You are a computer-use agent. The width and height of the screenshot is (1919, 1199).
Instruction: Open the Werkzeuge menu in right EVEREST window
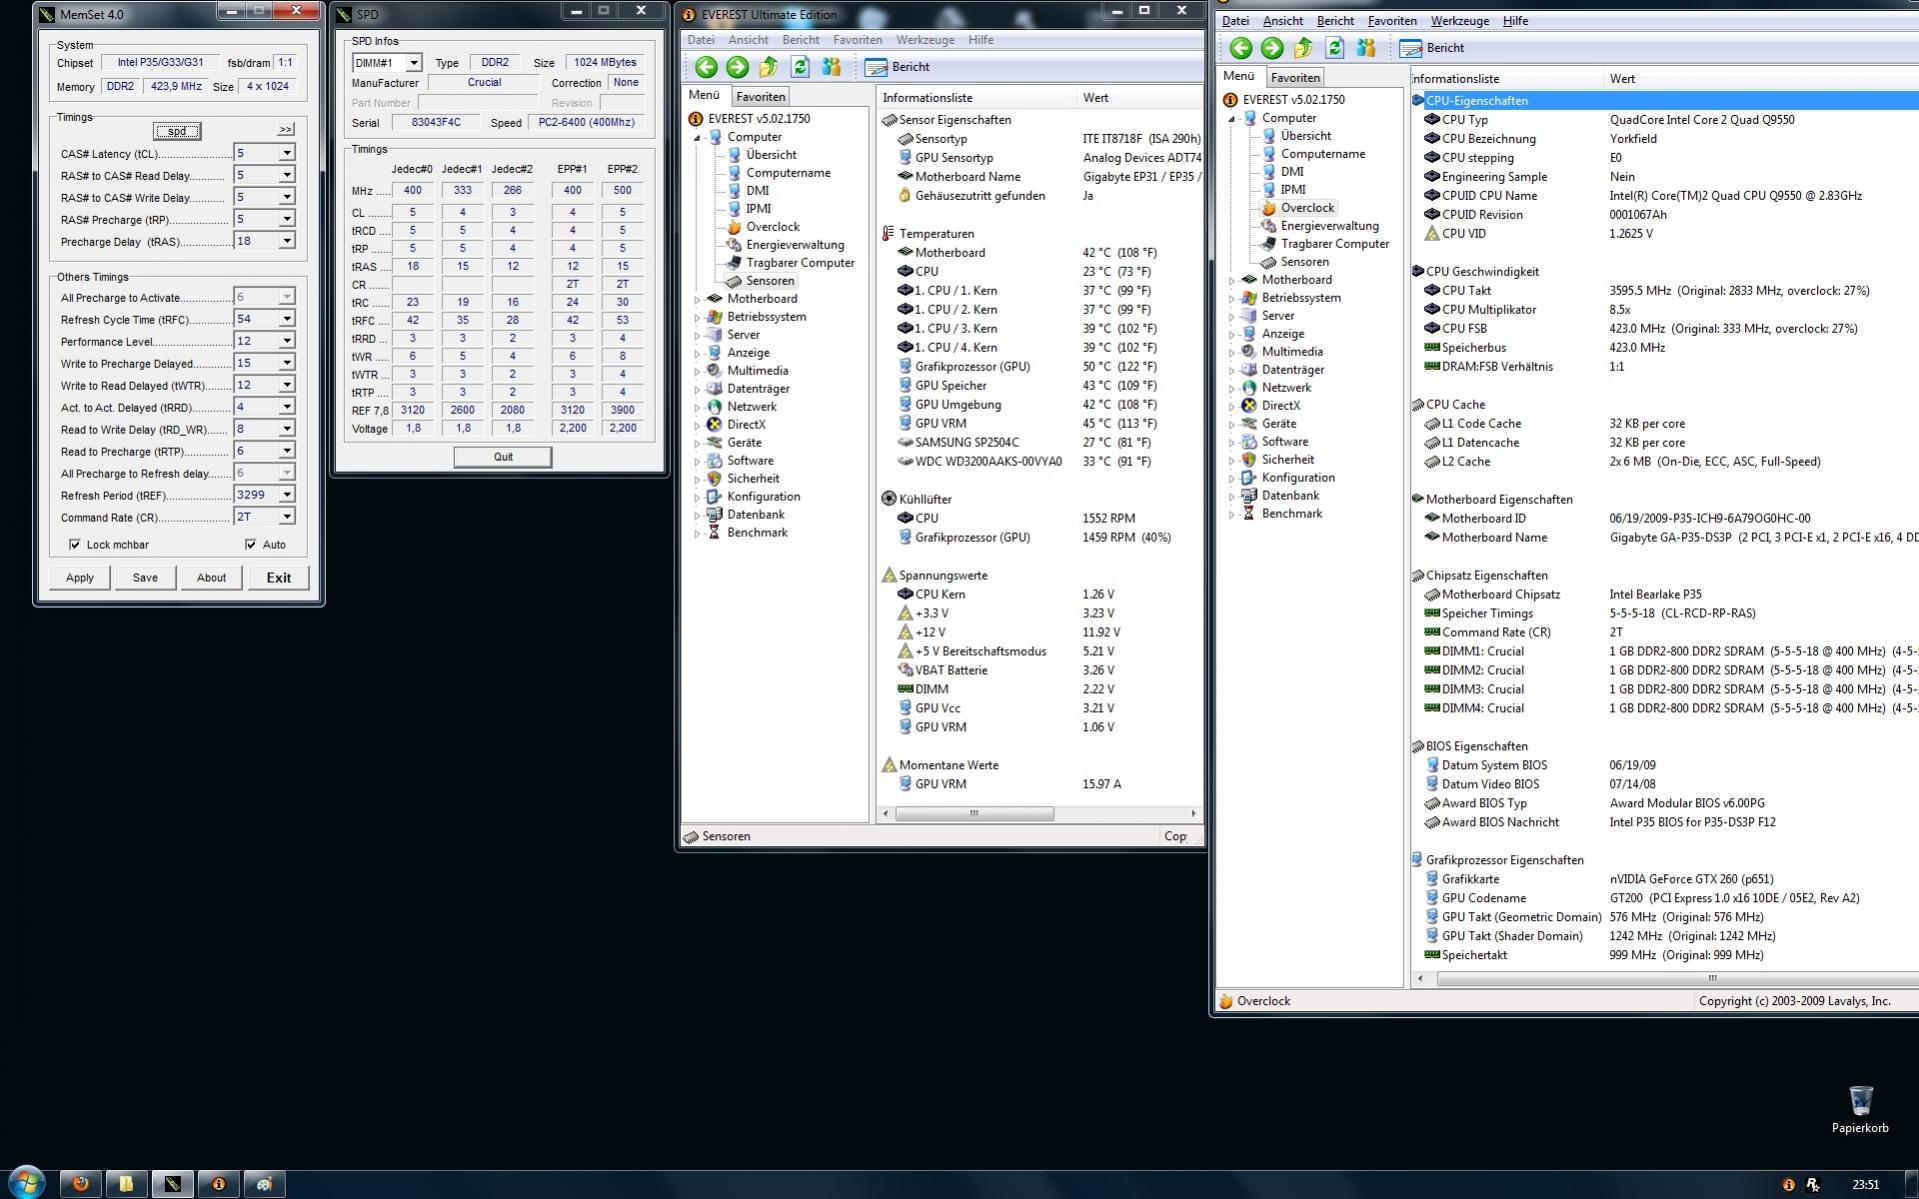pos(1459,21)
